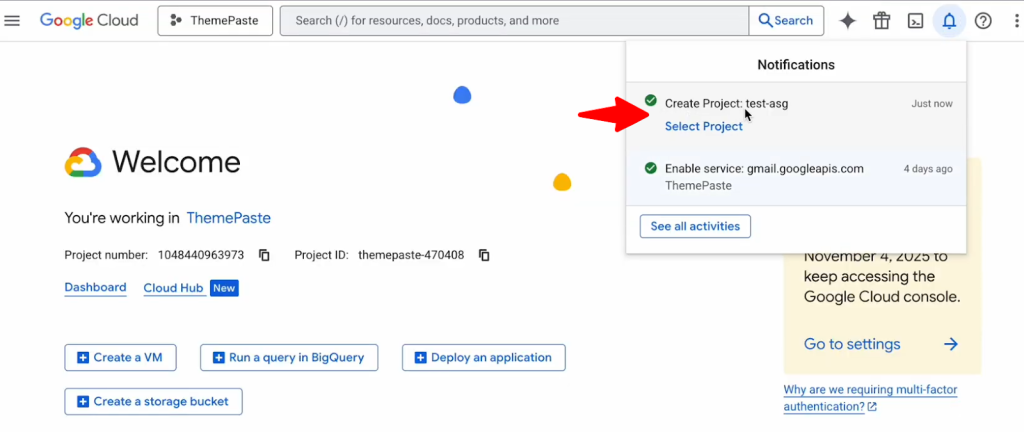Open the help question mark icon
Image resolution: width=1024 pixels, height=432 pixels.
(983, 21)
